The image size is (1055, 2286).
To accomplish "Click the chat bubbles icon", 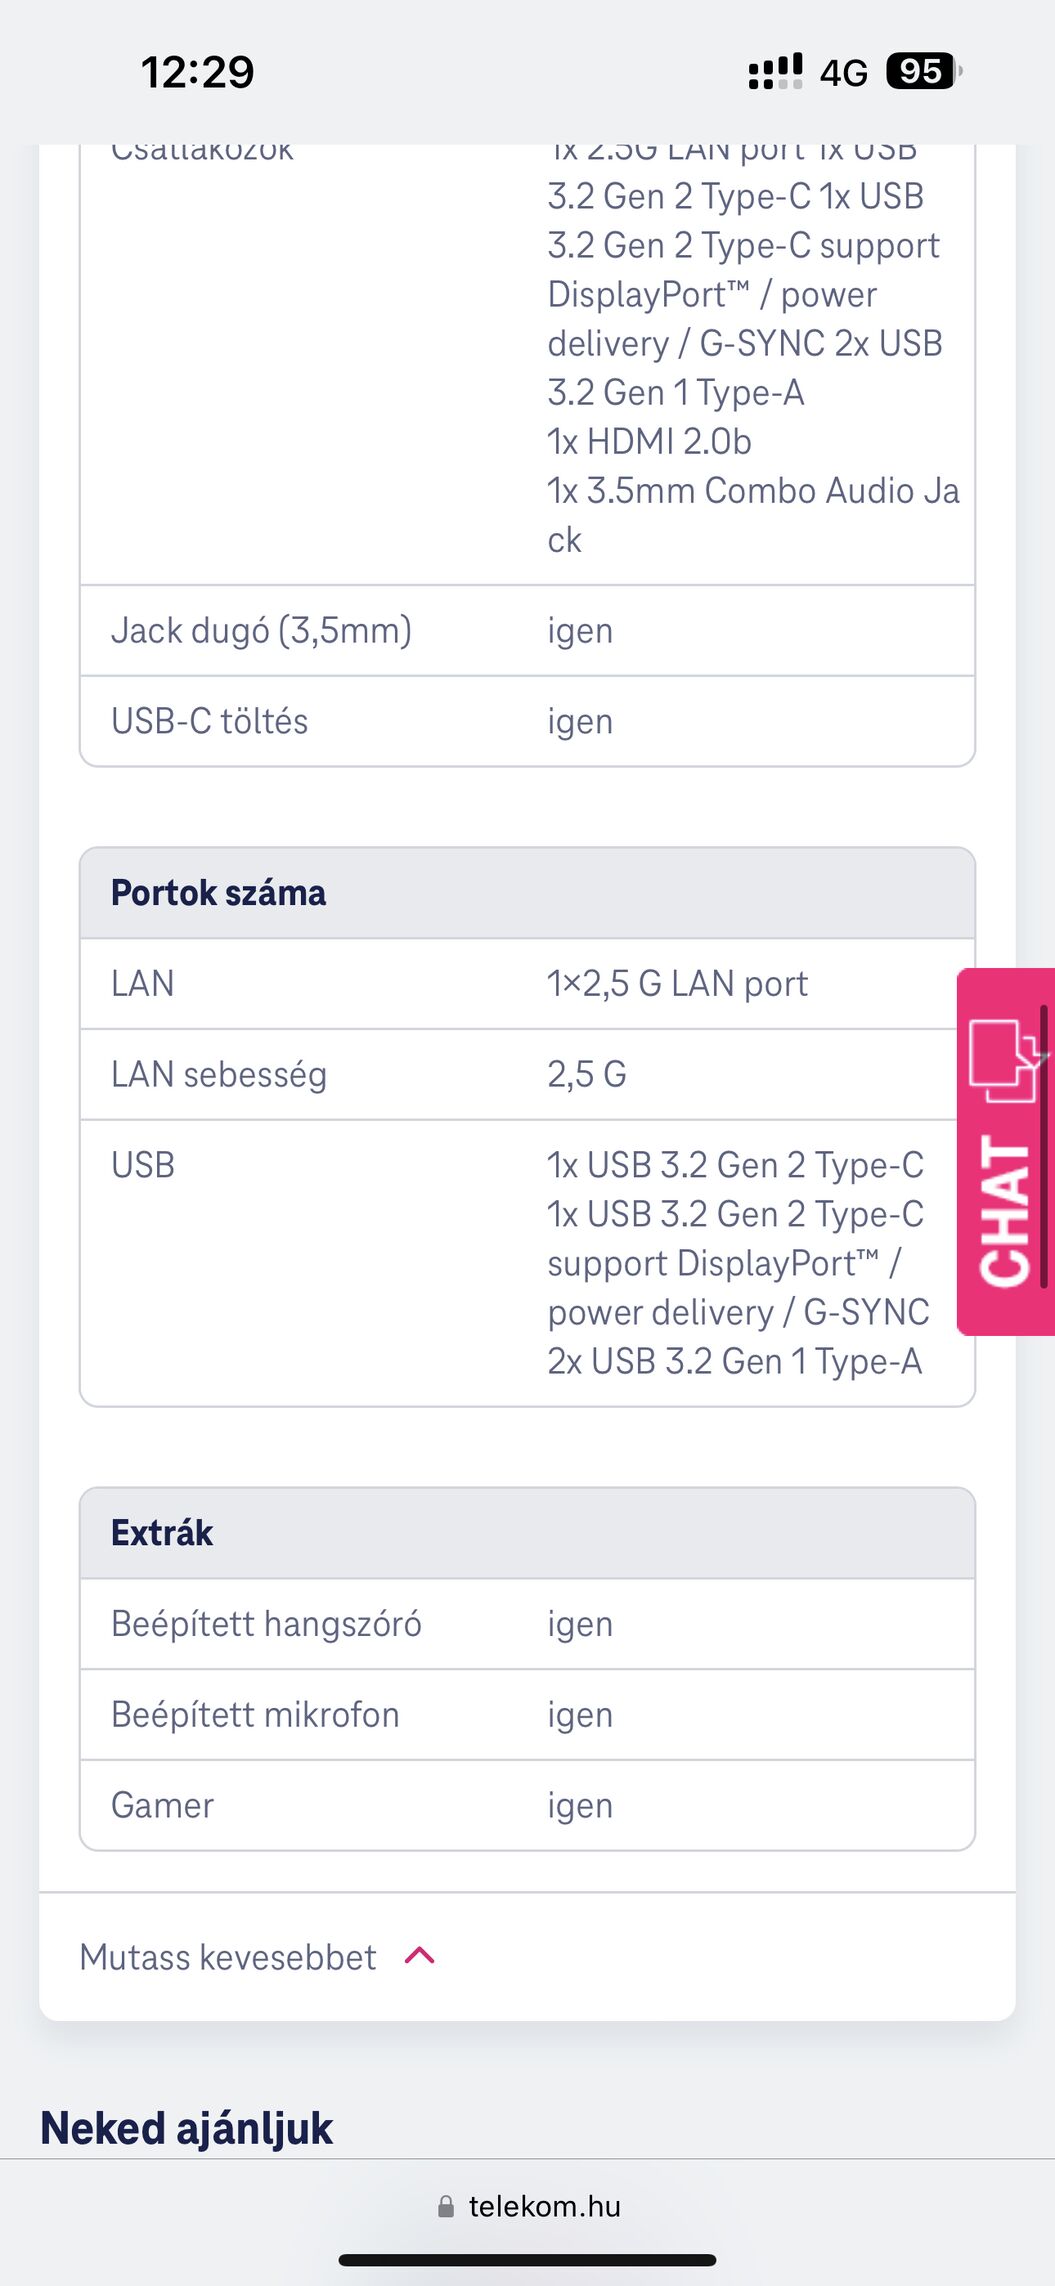I will point(1005,1059).
